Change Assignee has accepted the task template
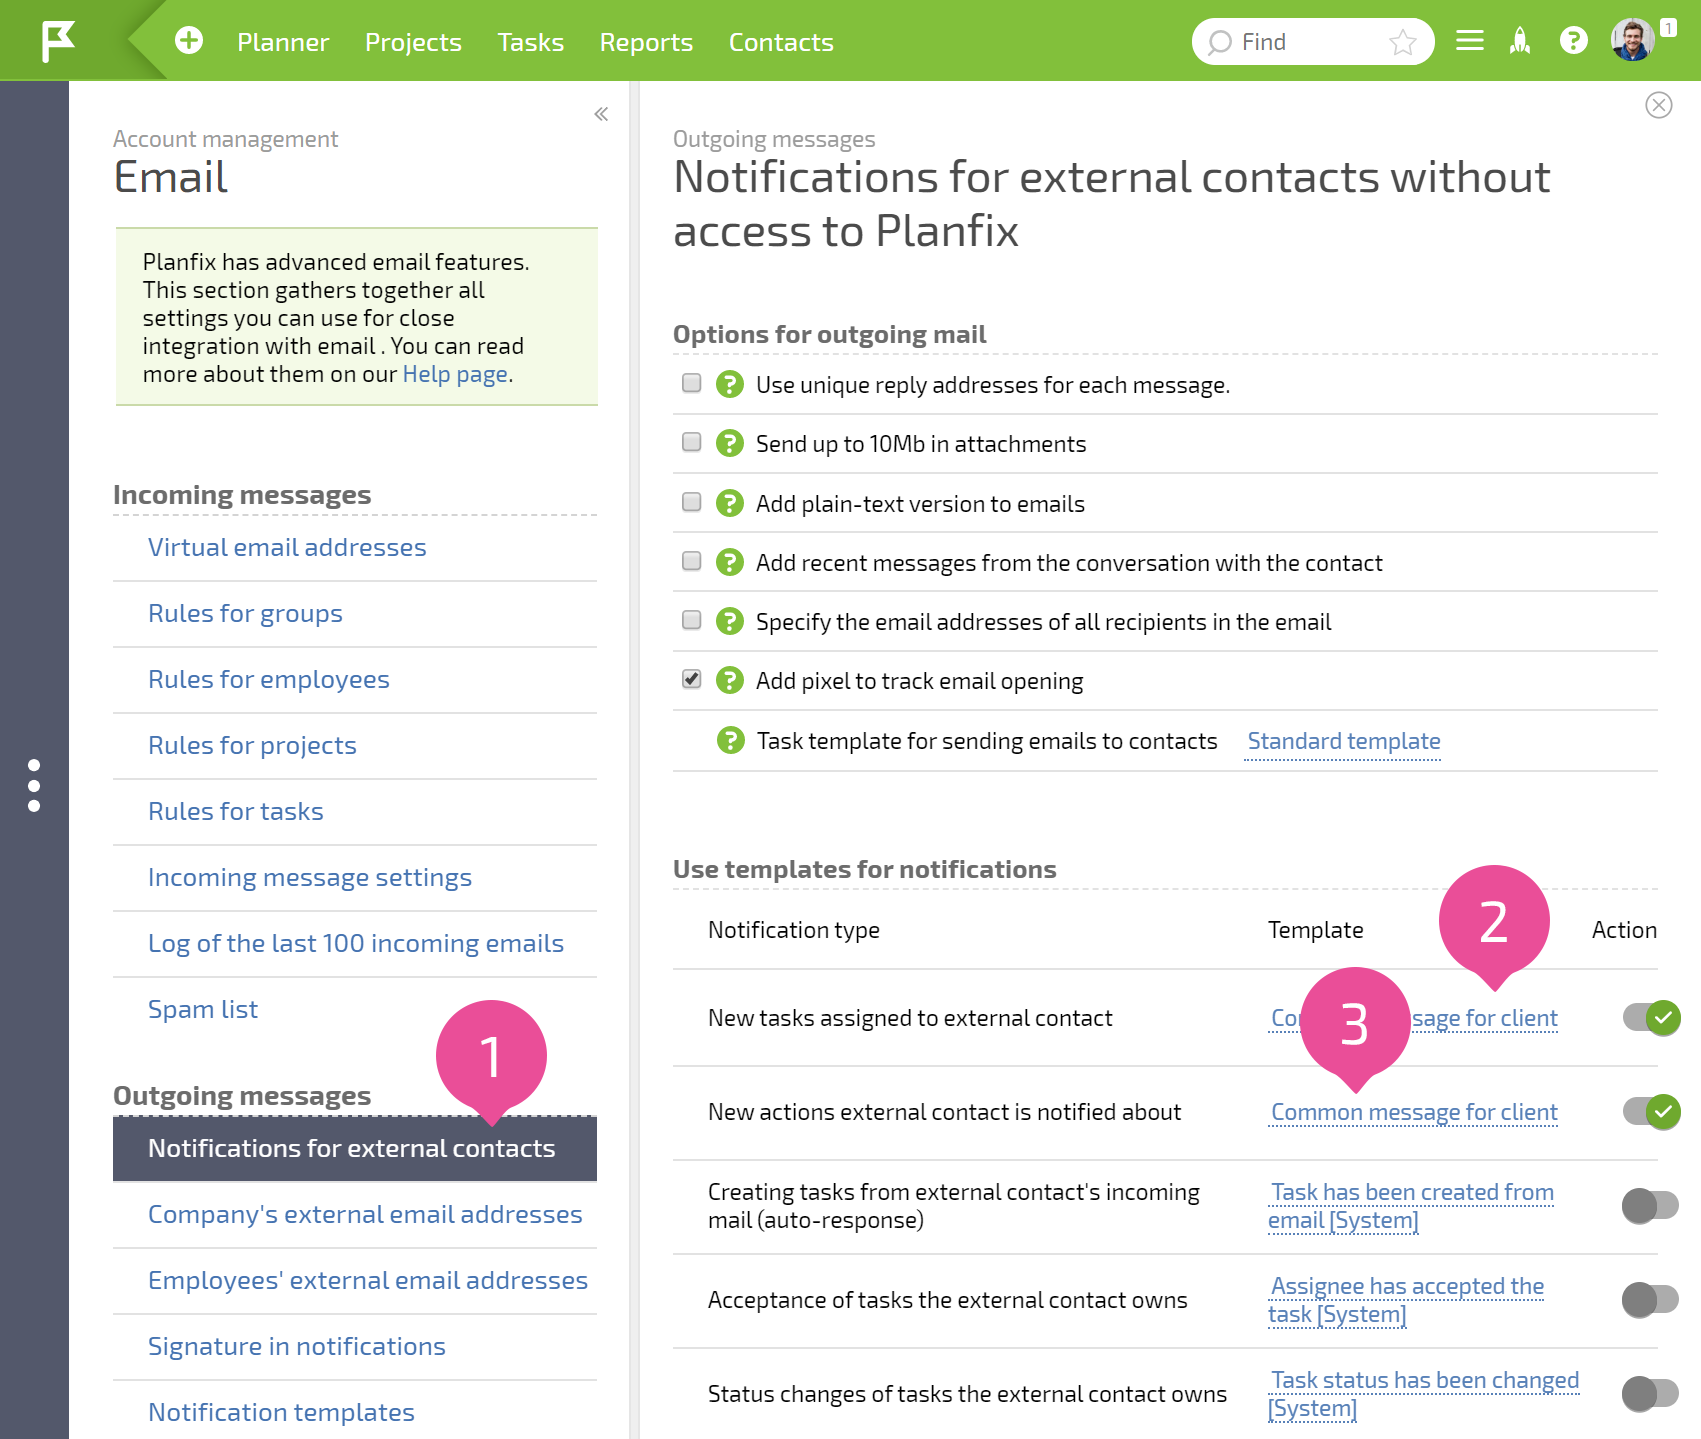1701x1439 pixels. point(1406,1300)
